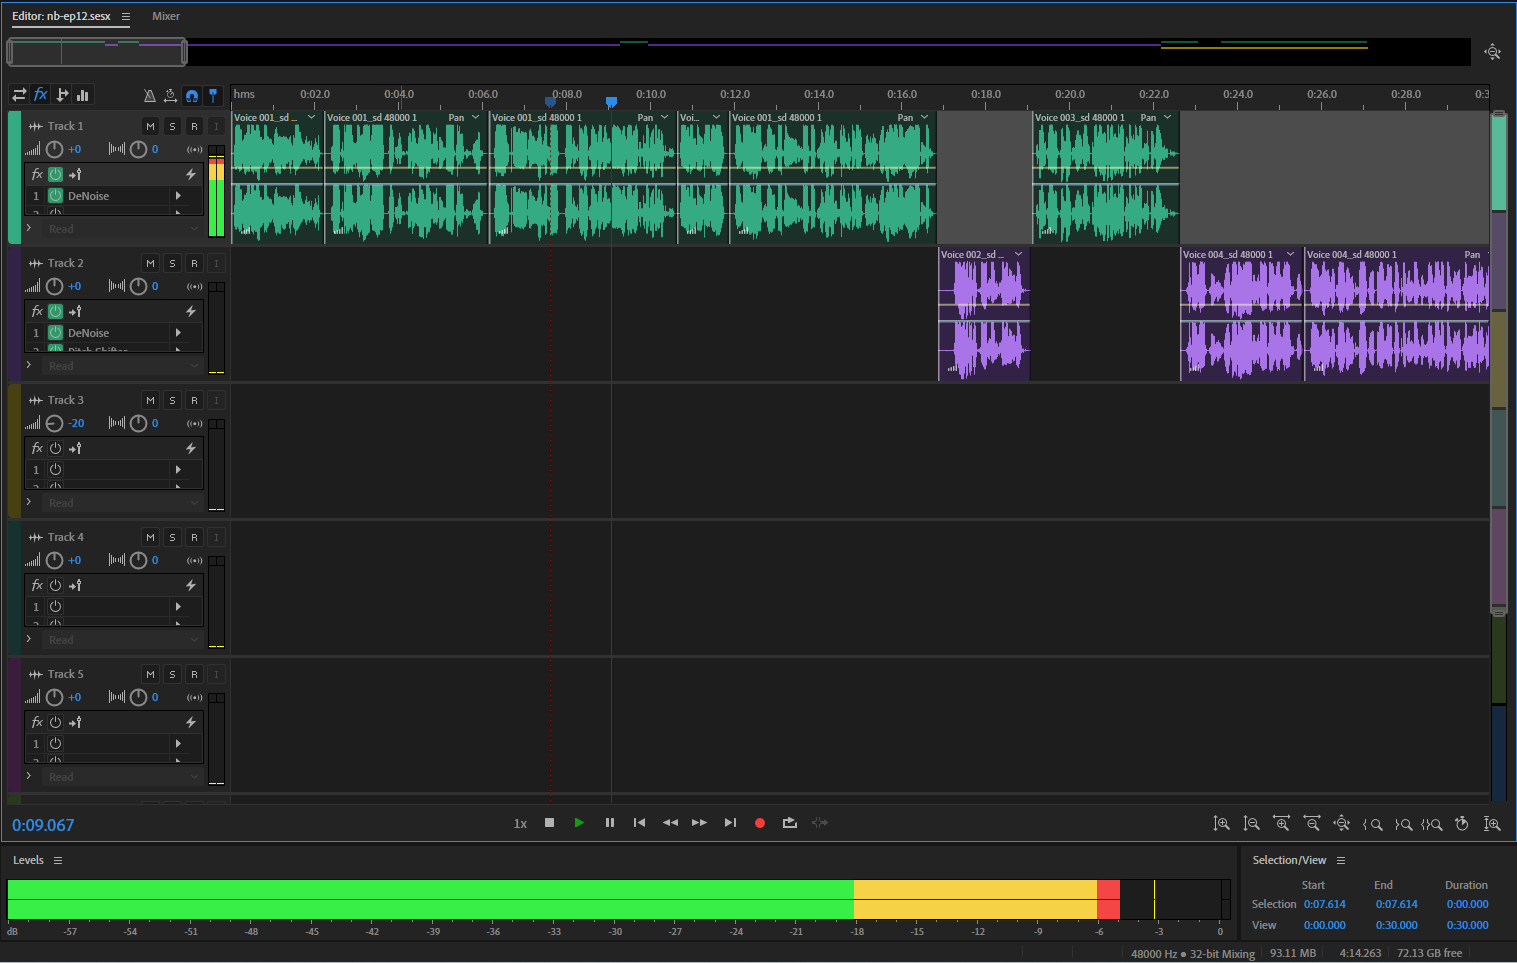Image resolution: width=1517 pixels, height=963 pixels.
Task: Click Track 2 stereo pan knob
Action: pyautogui.click(x=139, y=286)
